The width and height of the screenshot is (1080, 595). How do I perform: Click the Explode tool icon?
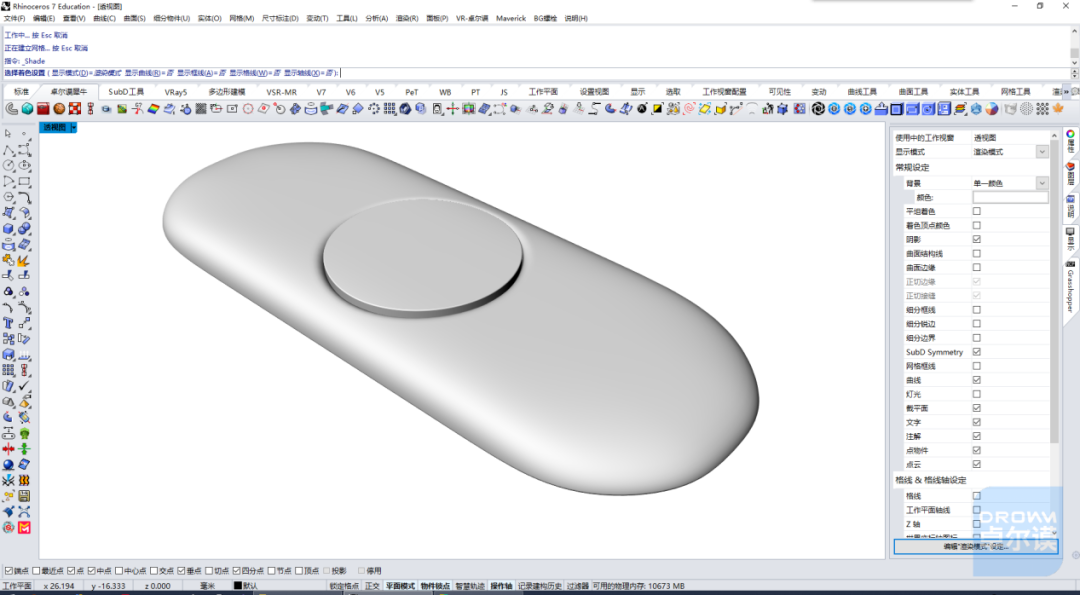point(23,261)
